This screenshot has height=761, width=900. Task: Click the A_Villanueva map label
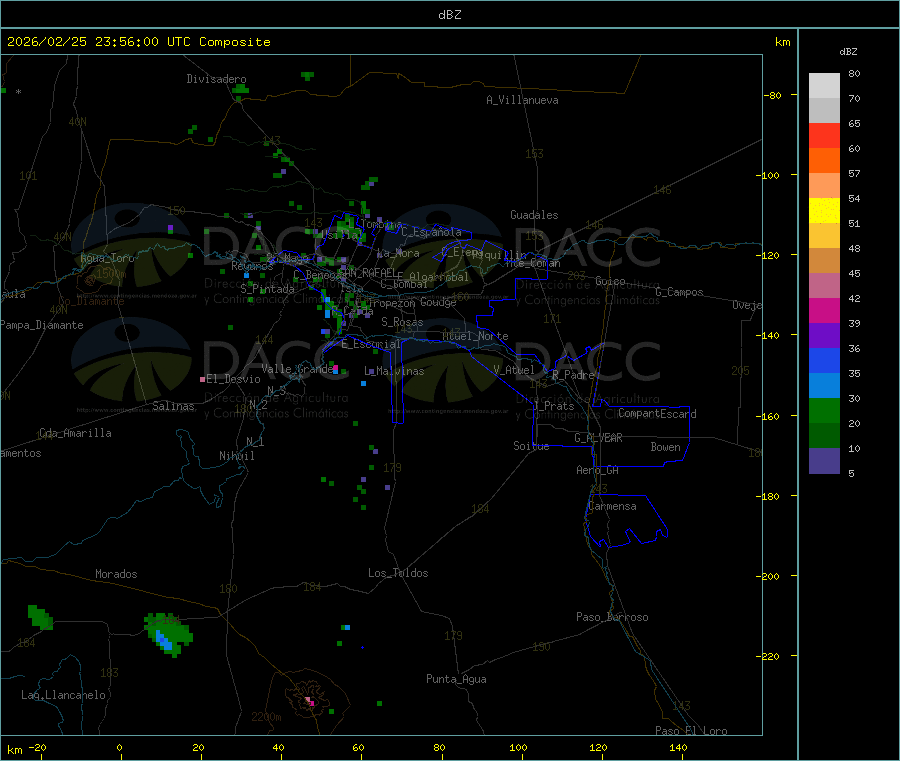click(x=522, y=100)
